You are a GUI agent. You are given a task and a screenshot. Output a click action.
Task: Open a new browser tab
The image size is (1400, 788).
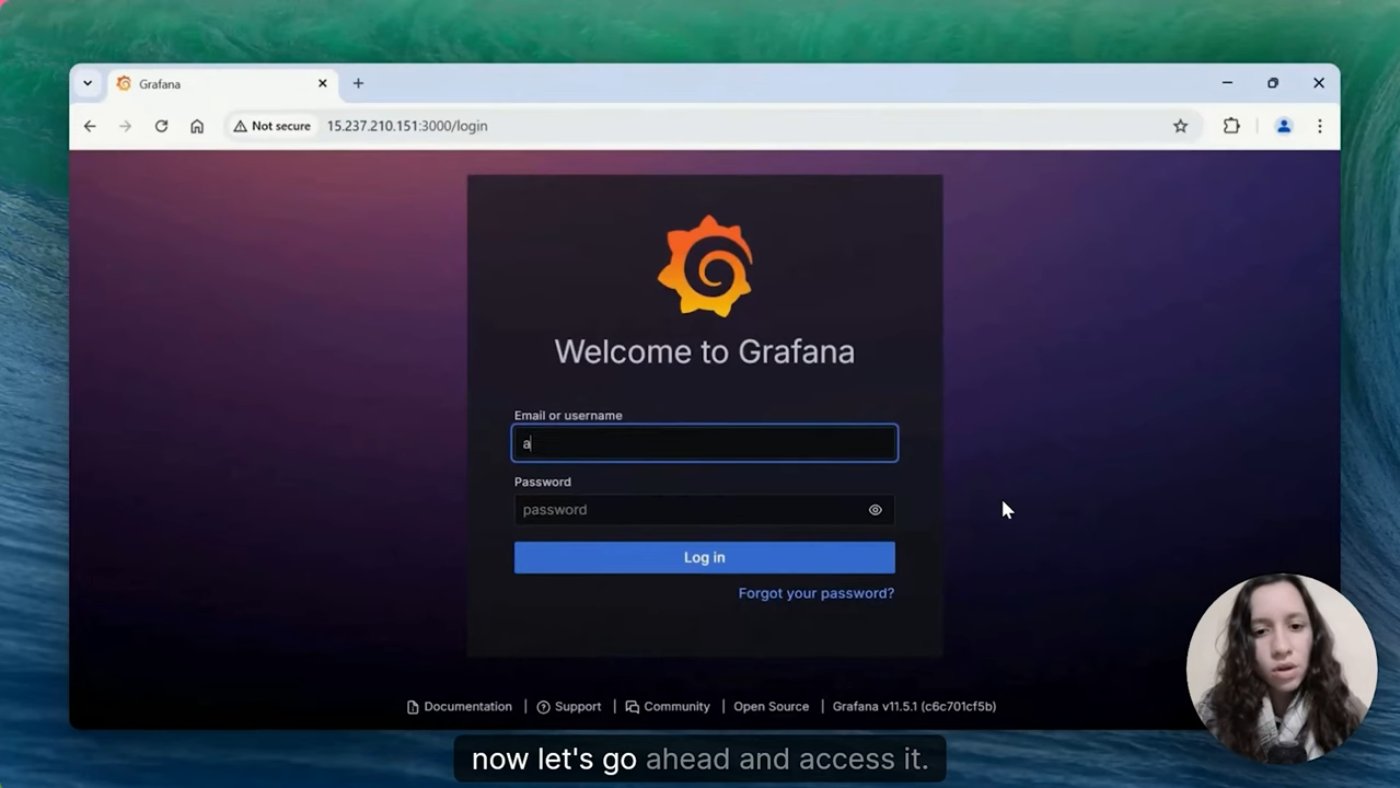358,84
